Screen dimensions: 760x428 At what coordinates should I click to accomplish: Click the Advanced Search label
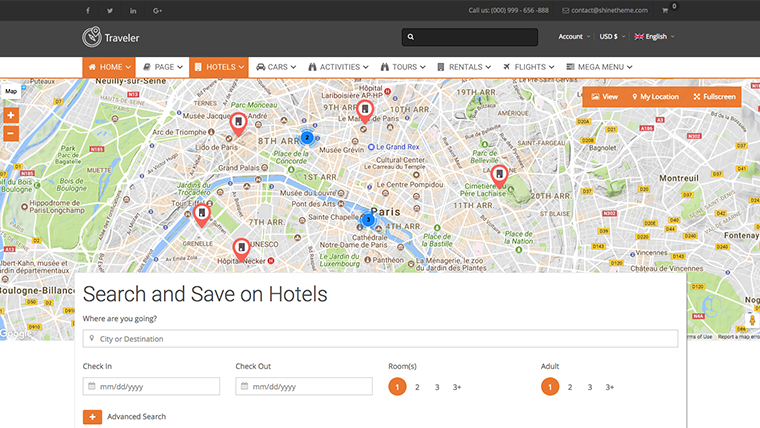136,416
